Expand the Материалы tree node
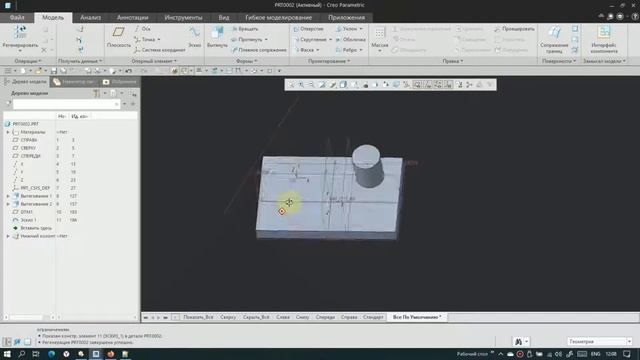Screen dimensions: 640x360 pos(8,132)
